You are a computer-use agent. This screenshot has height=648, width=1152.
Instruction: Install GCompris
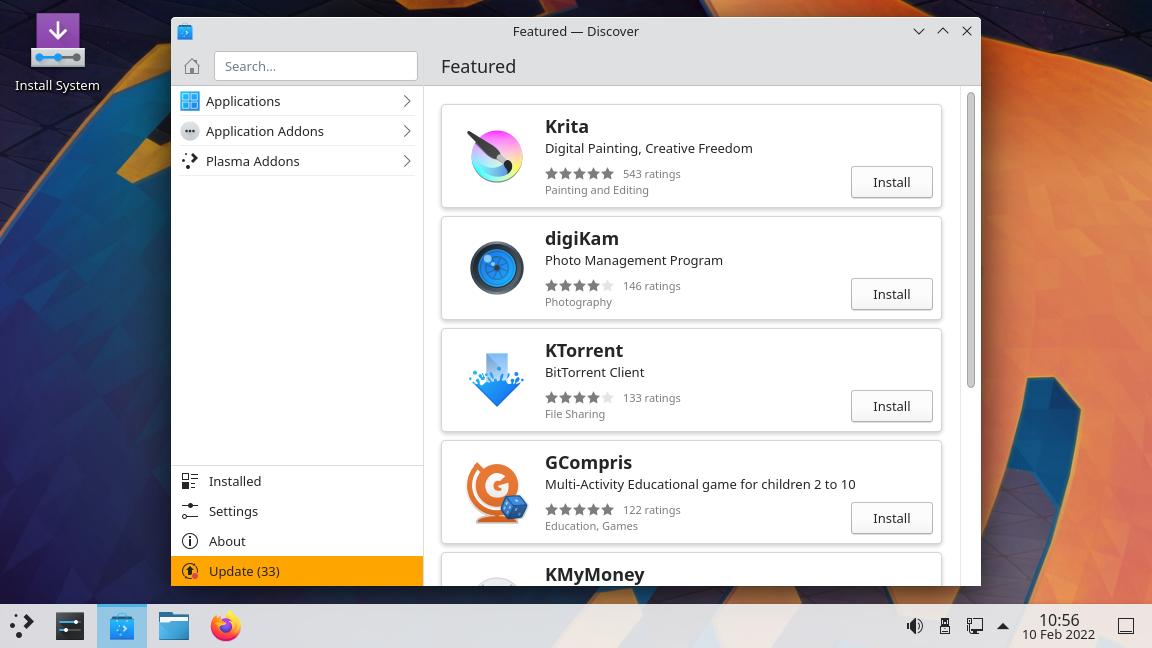tap(891, 518)
